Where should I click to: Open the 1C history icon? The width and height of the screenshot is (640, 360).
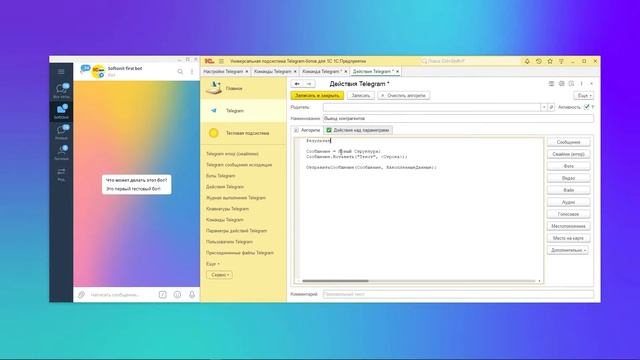pyautogui.click(x=539, y=61)
